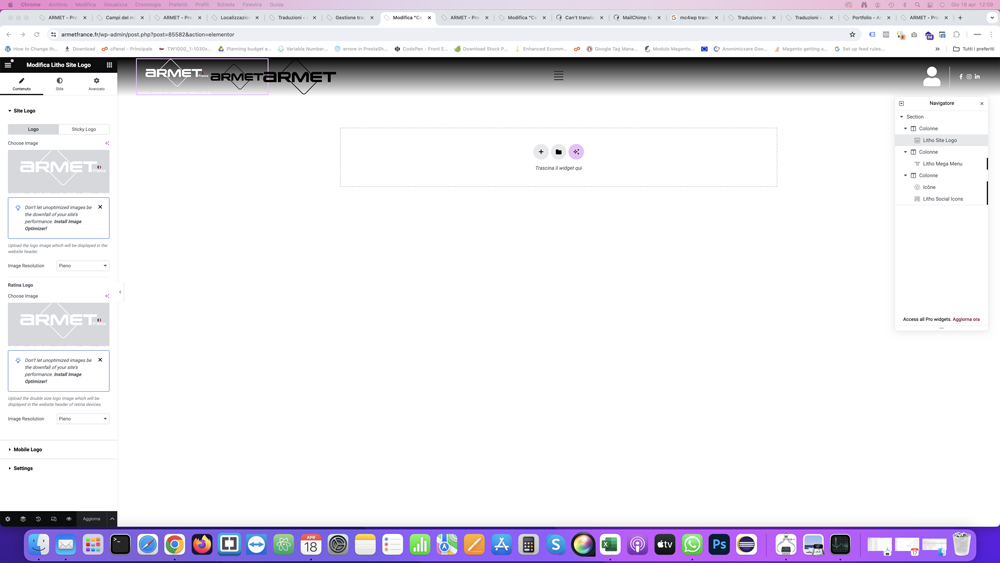The image size is (1000, 563).
Task: Click the LinkedIn social icon
Action: 977,77
